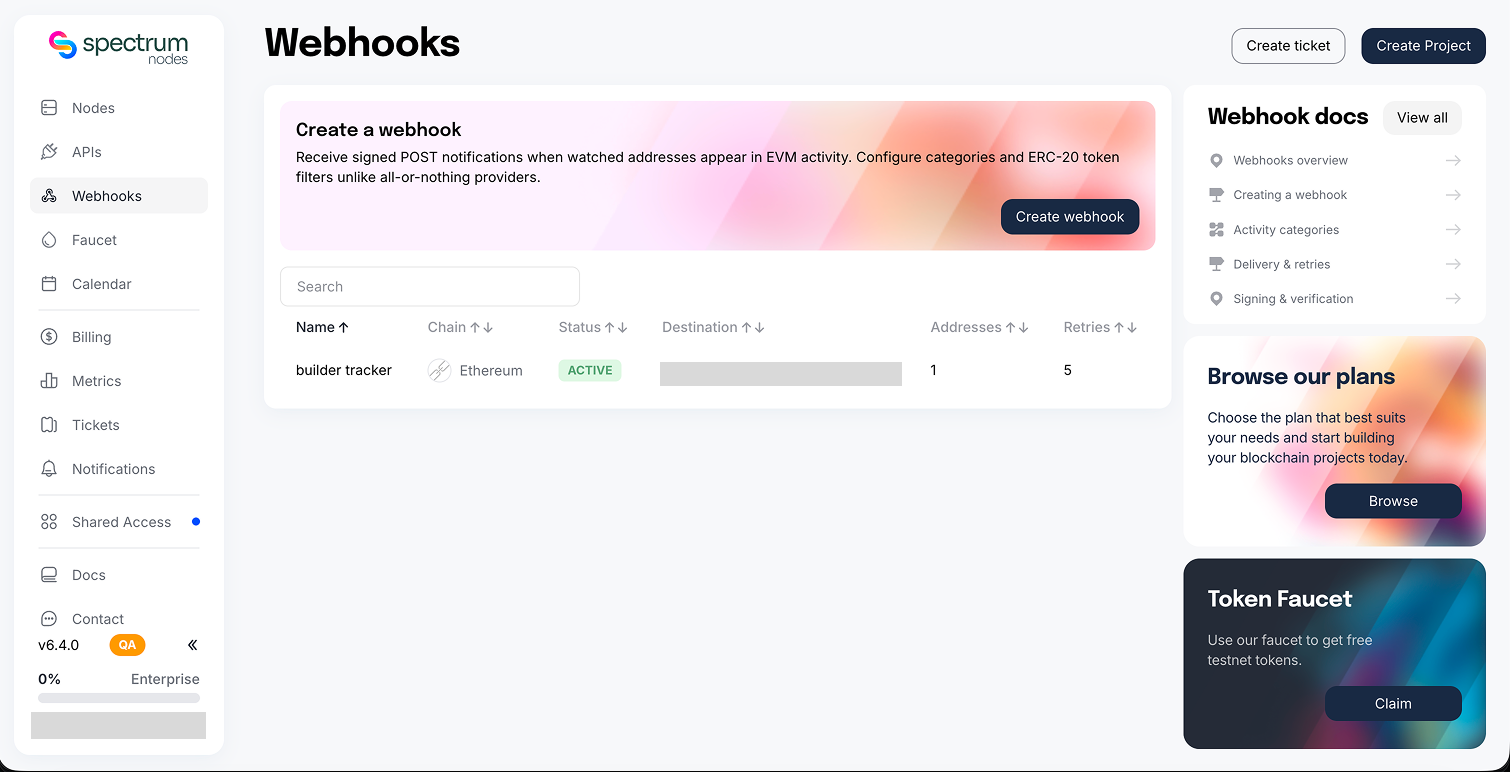This screenshot has height=772, width=1510.
Task: Collapse the sidebar with double chevron
Action: (x=193, y=645)
